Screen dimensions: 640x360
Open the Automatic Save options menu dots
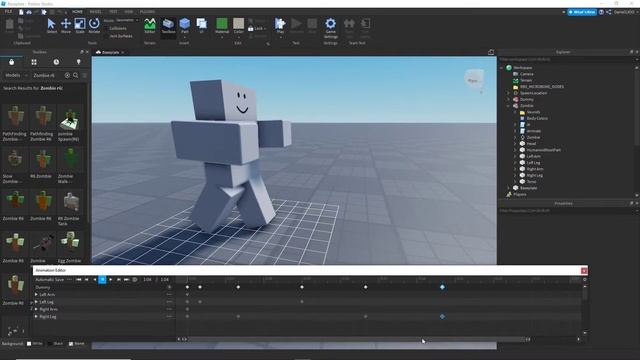[69, 280]
